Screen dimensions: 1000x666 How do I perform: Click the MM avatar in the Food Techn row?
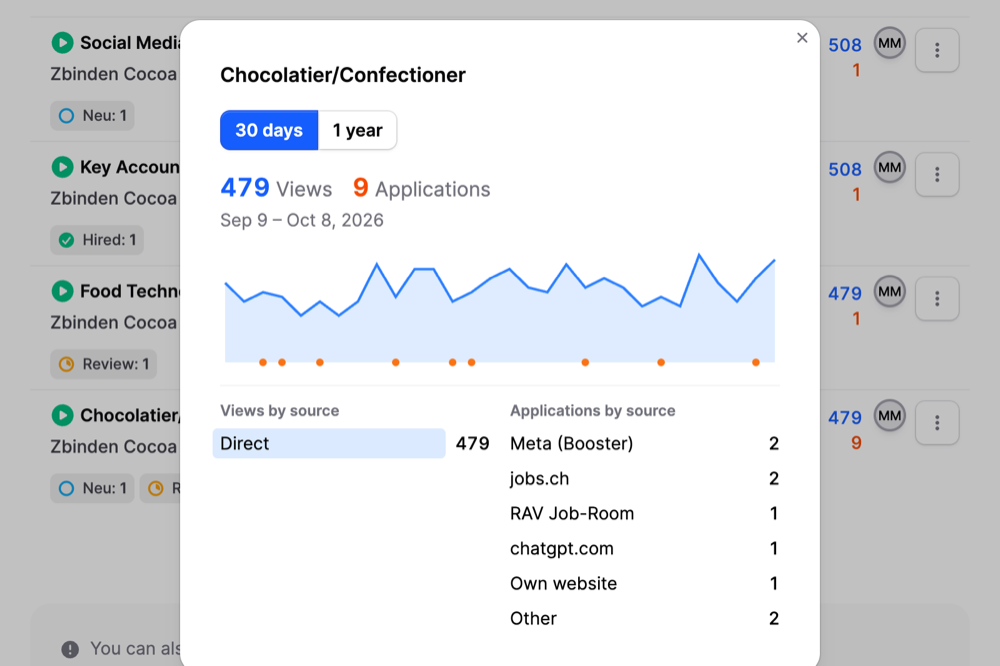click(890, 292)
